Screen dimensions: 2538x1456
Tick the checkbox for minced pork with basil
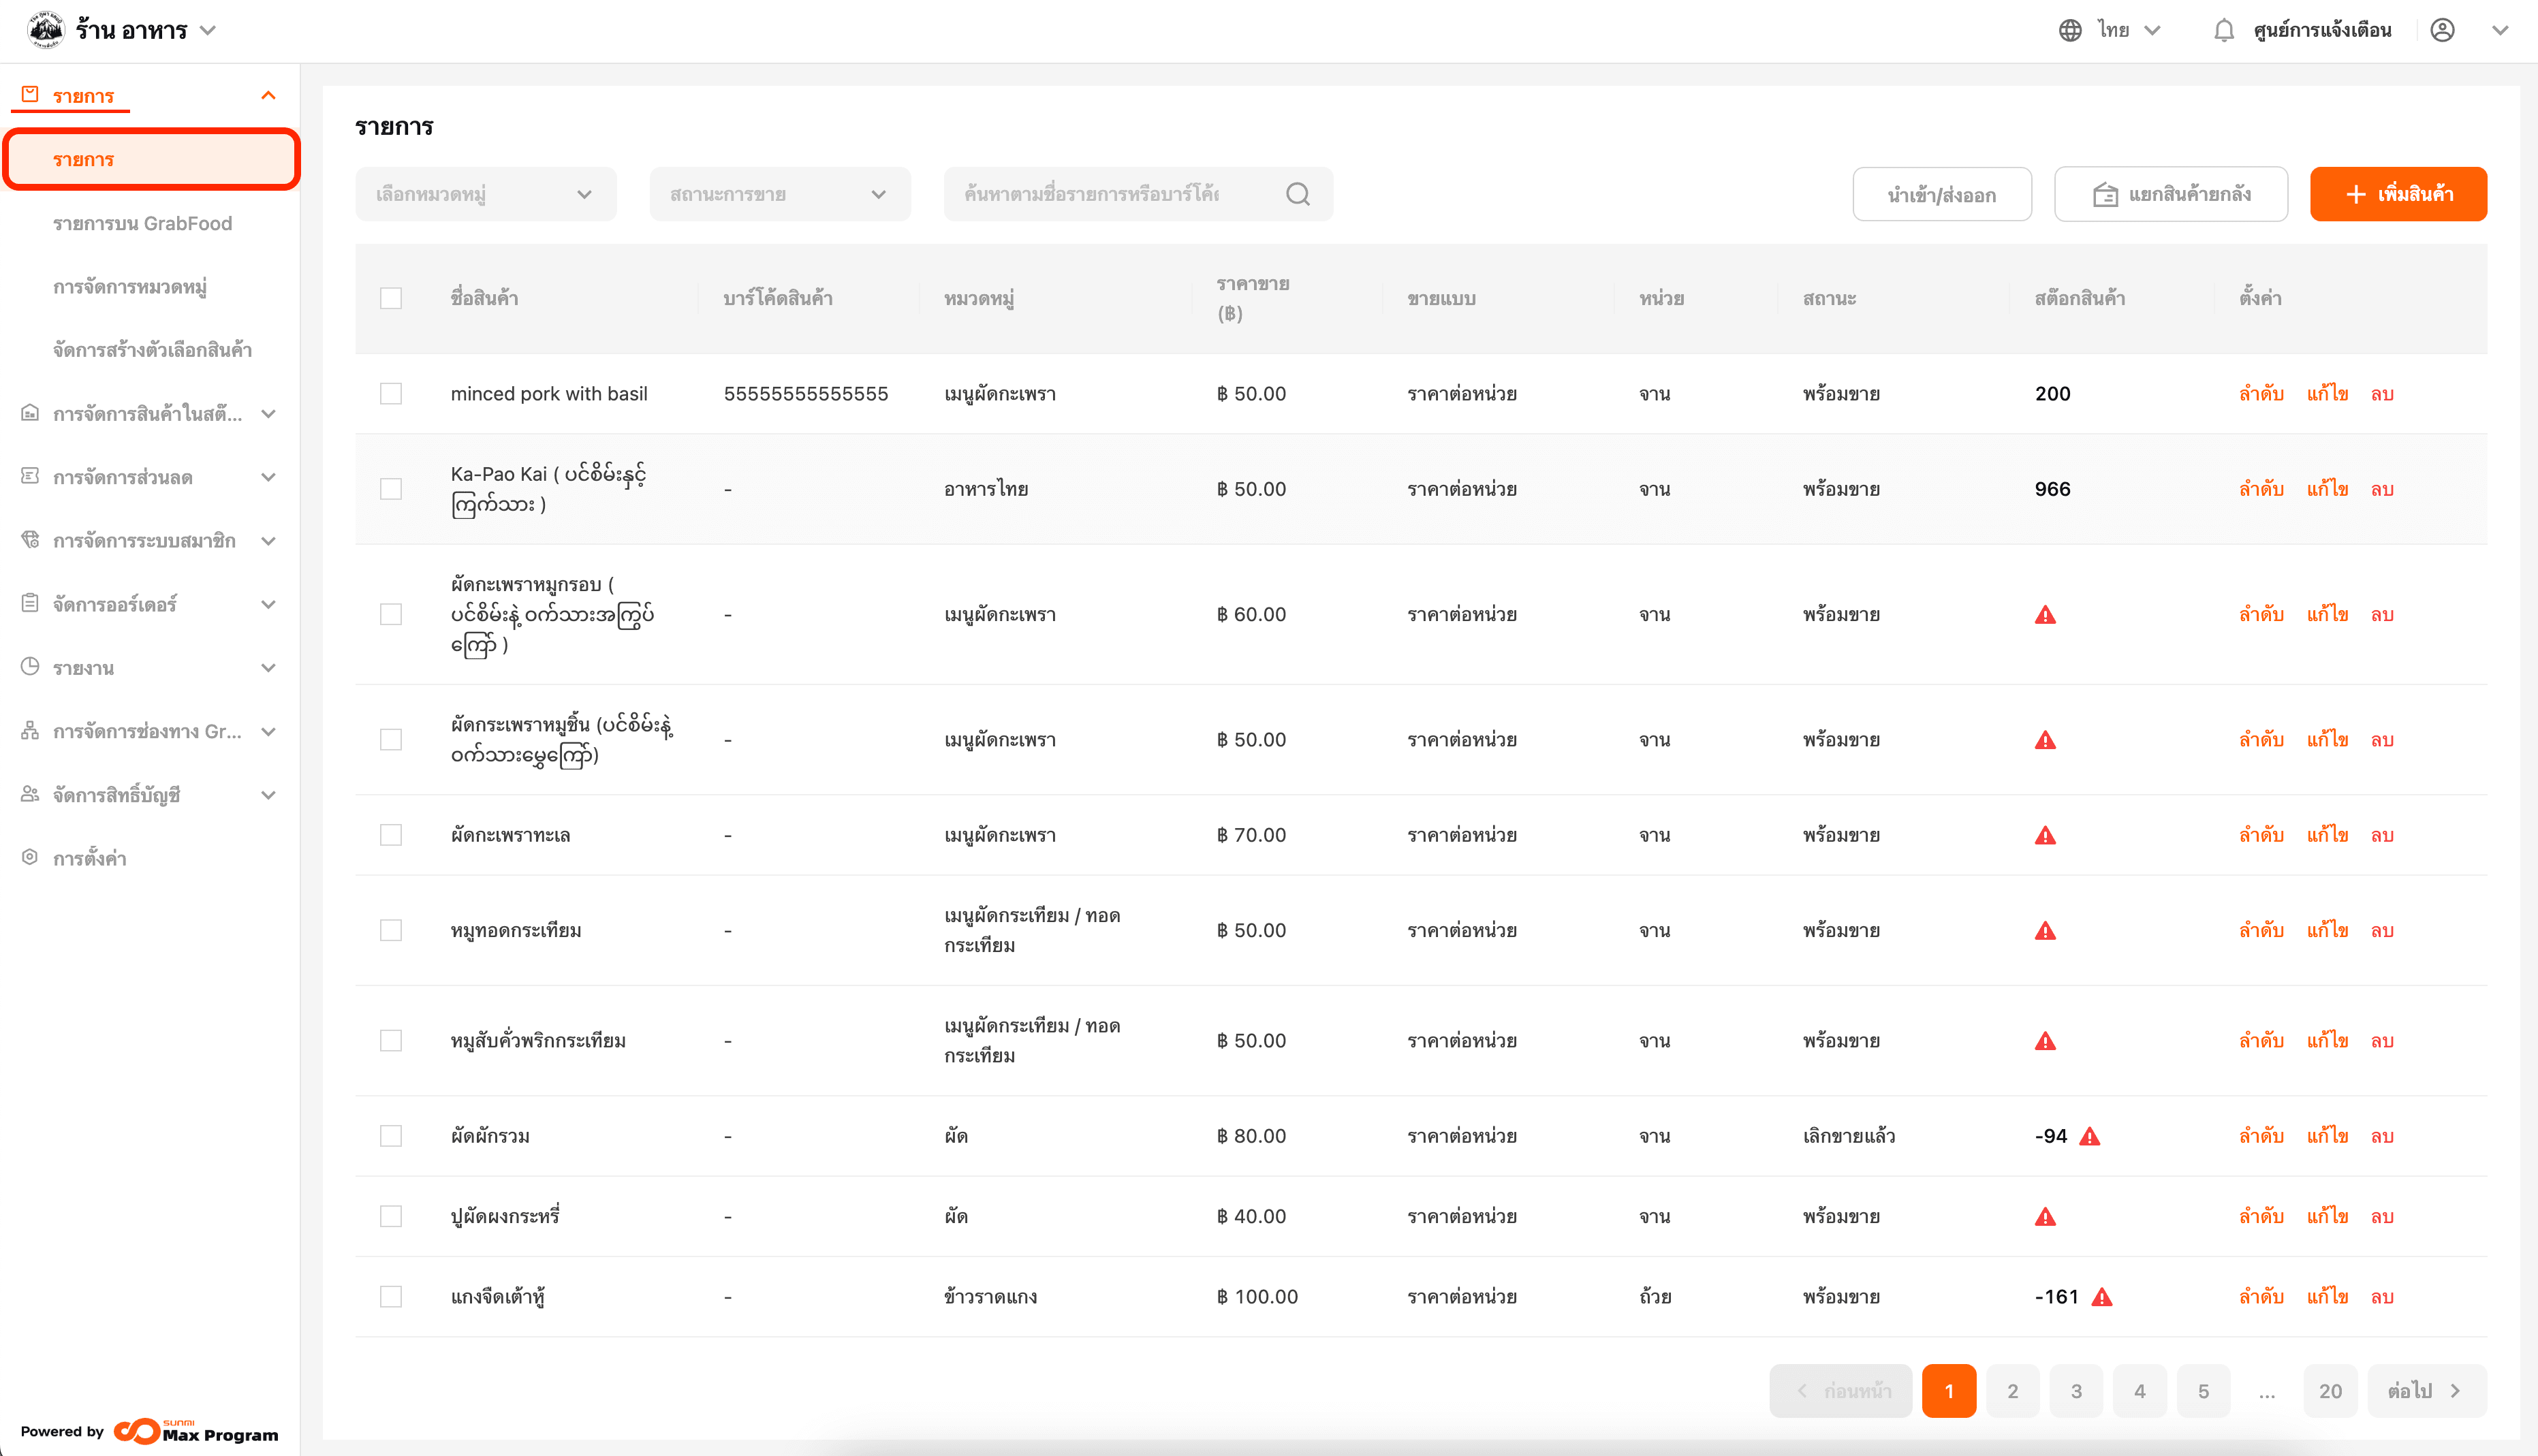391,394
